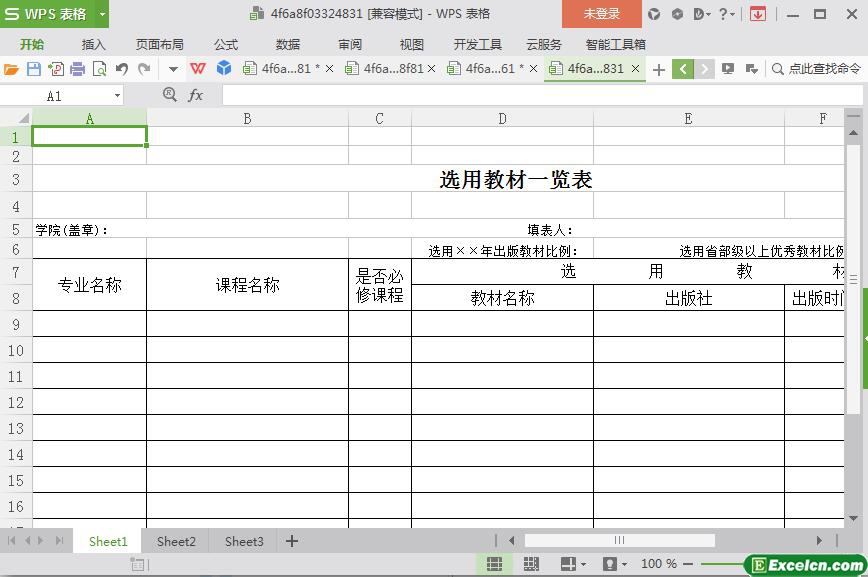Viewport: 868px width, 577px height.
Task: Click the 100 % zoom level text
Action: click(x=659, y=564)
